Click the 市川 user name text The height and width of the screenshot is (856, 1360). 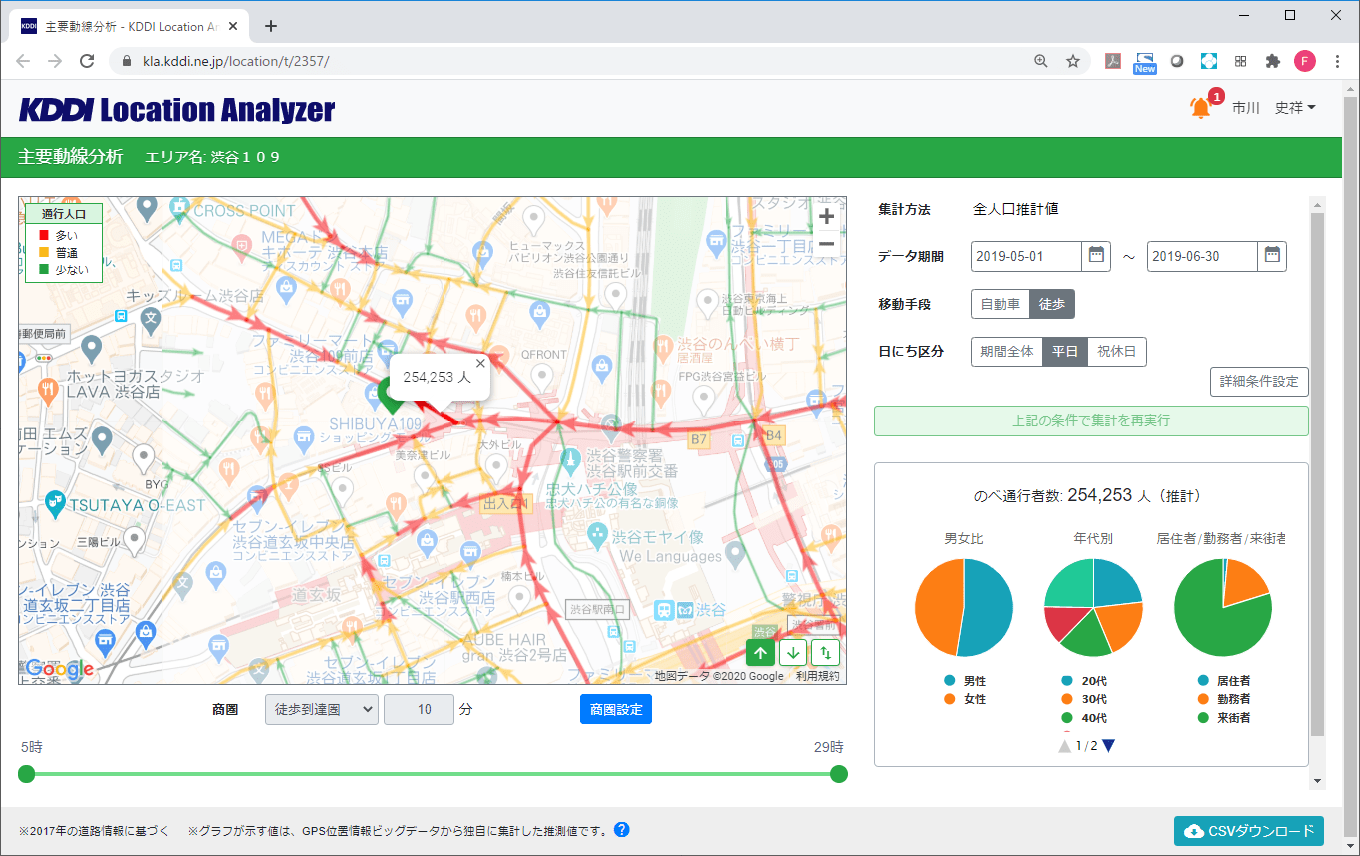coord(1245,108)
